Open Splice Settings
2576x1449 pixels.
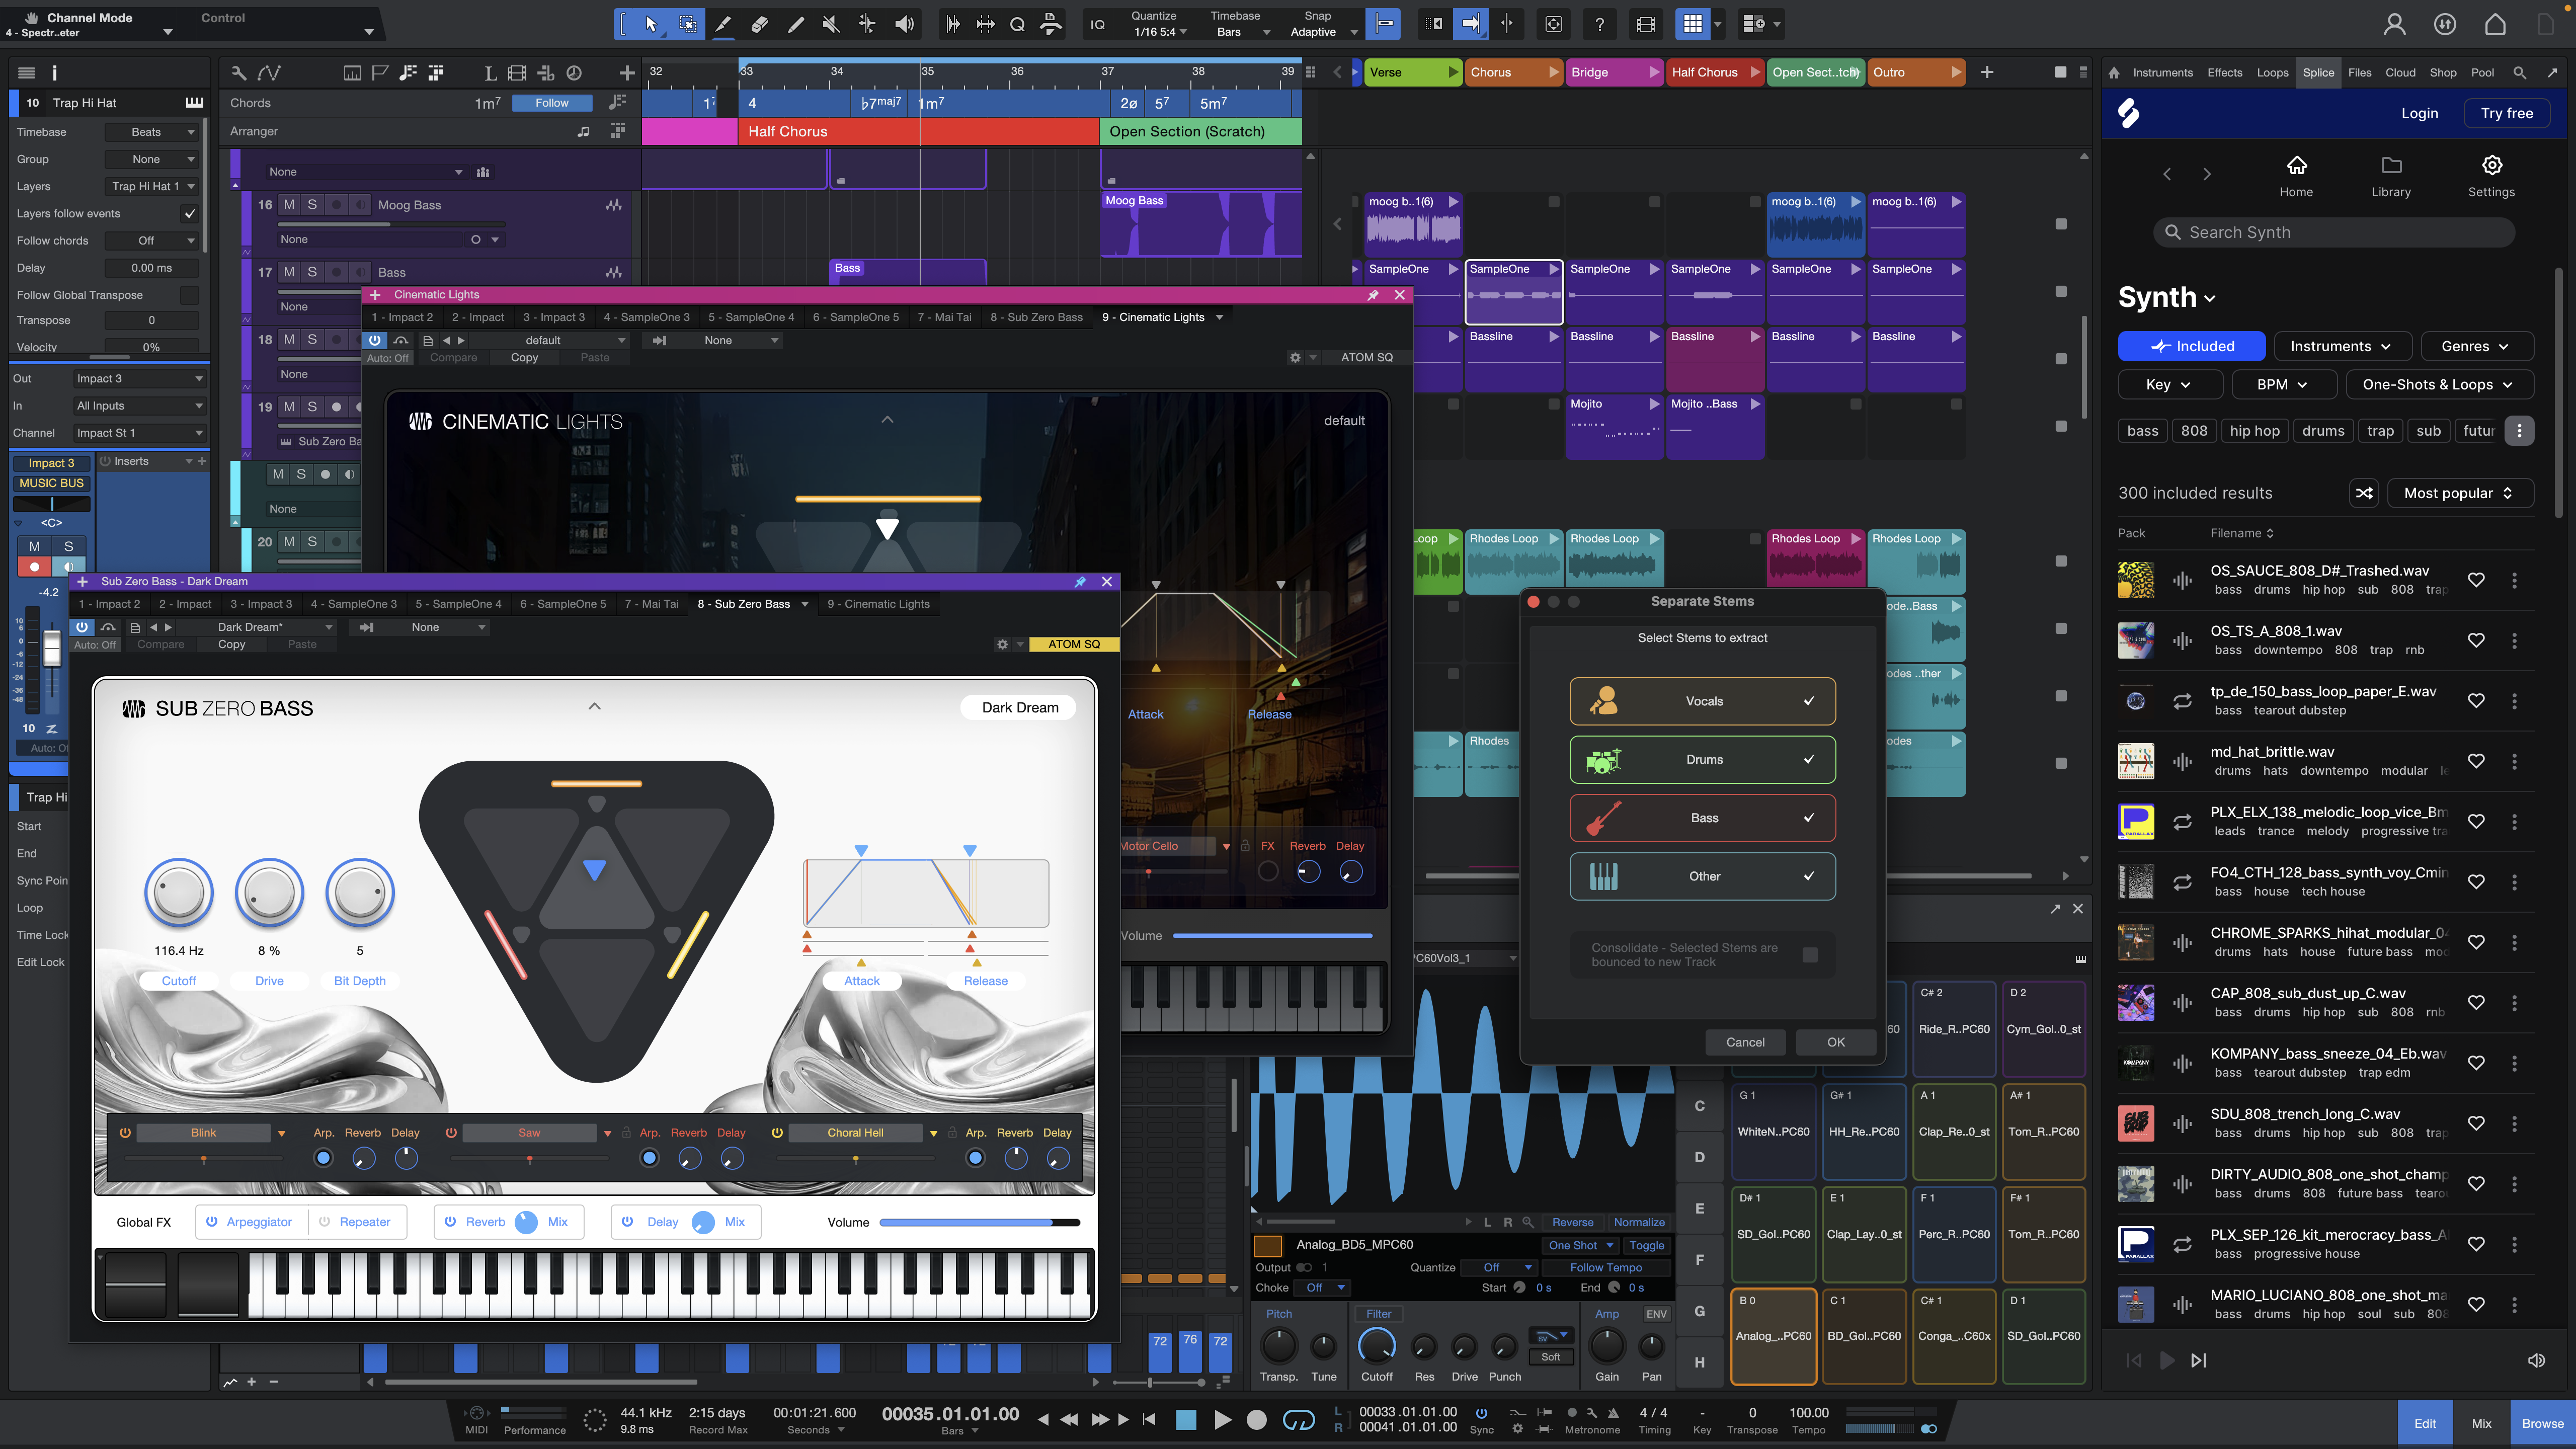point(2491,176)
